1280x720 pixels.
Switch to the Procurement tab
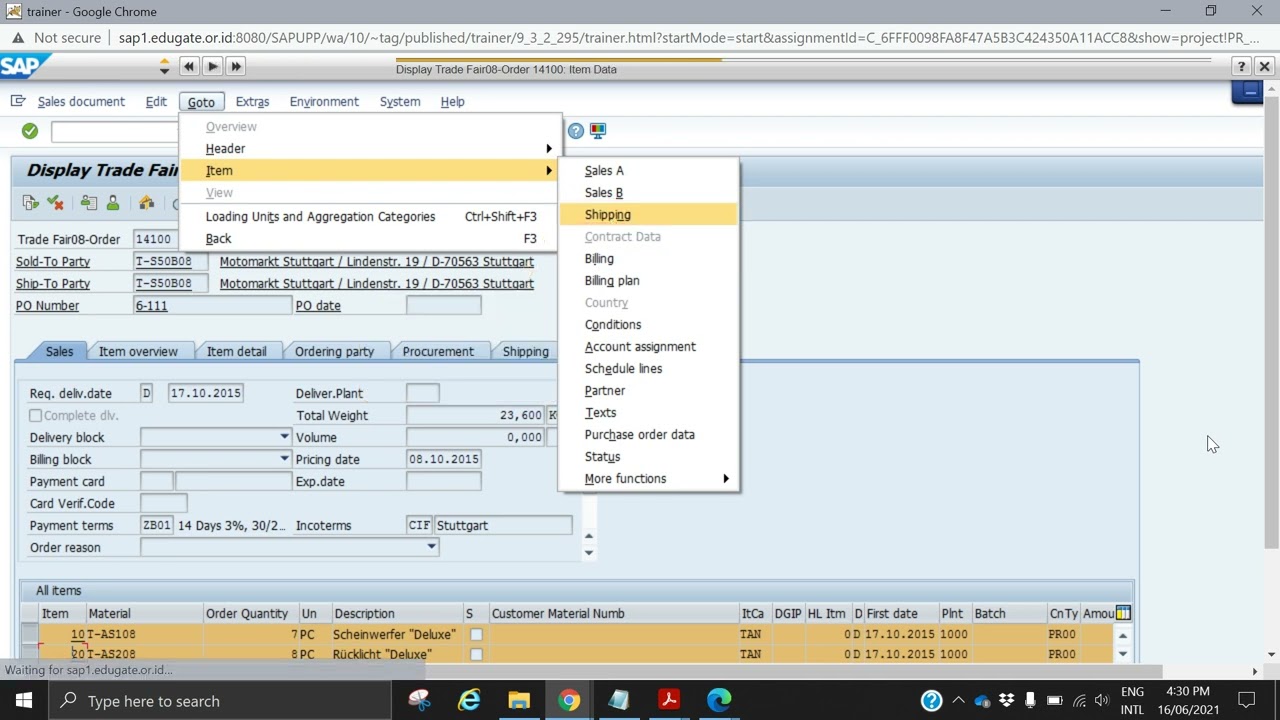click(438, 351)
